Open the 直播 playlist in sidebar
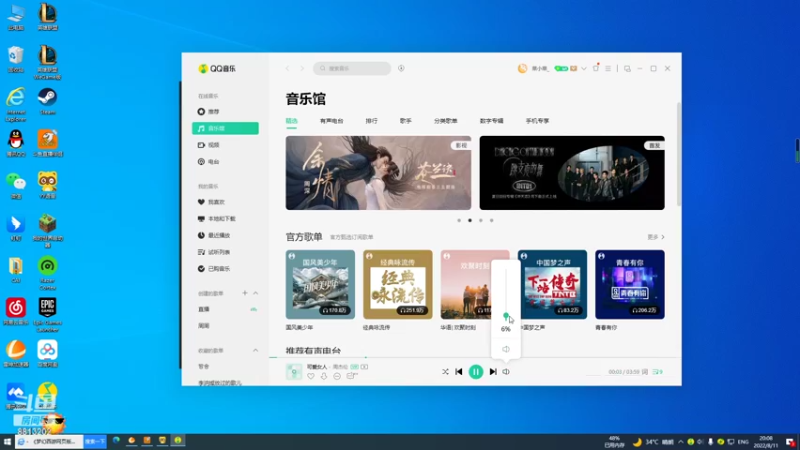The width and height of the screenshot is (800, 450). pyautogui.click(x=204, y=309)
